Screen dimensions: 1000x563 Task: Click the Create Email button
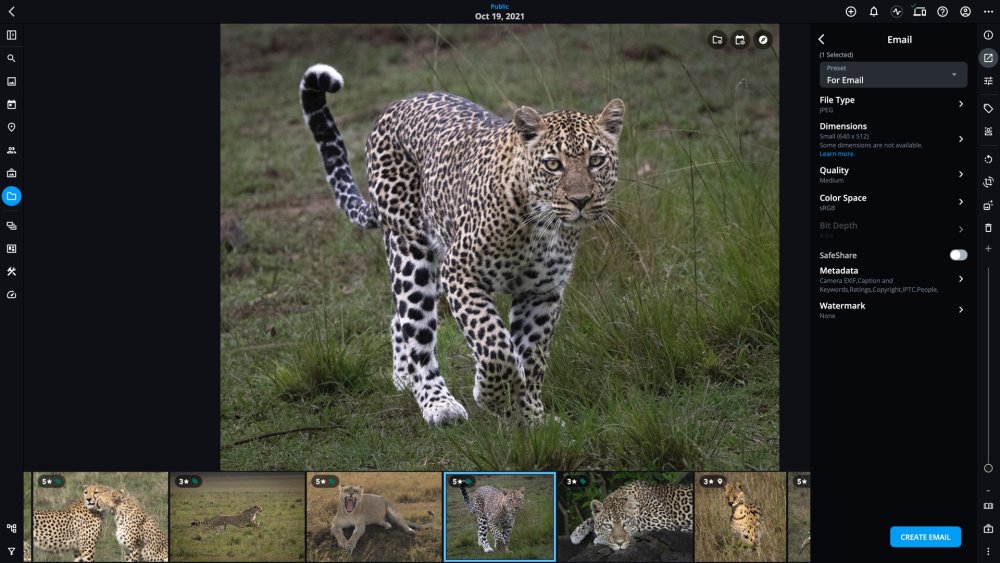925,537
